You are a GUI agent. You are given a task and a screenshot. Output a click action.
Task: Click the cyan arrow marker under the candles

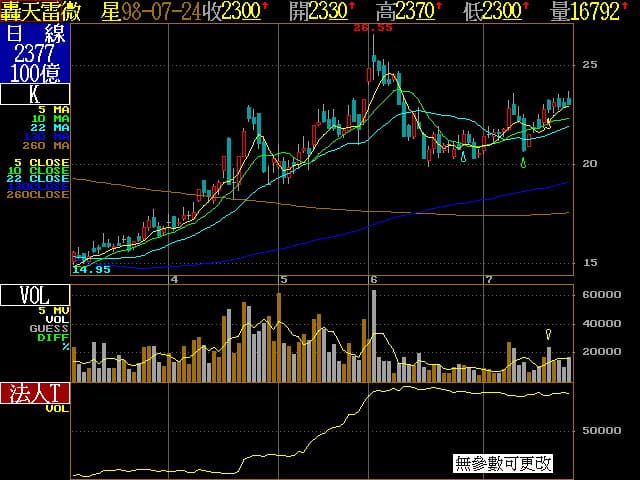[462, 156]
